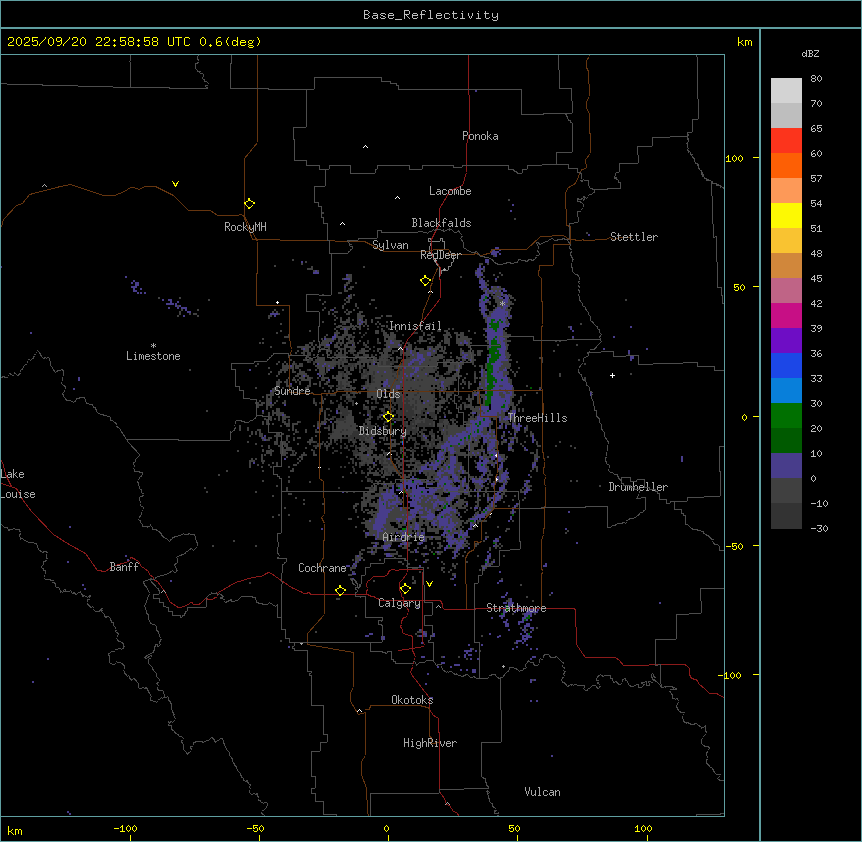
Task: Click the light gray 80 dBZ legend swatch
Action: [x=786, y=90]
